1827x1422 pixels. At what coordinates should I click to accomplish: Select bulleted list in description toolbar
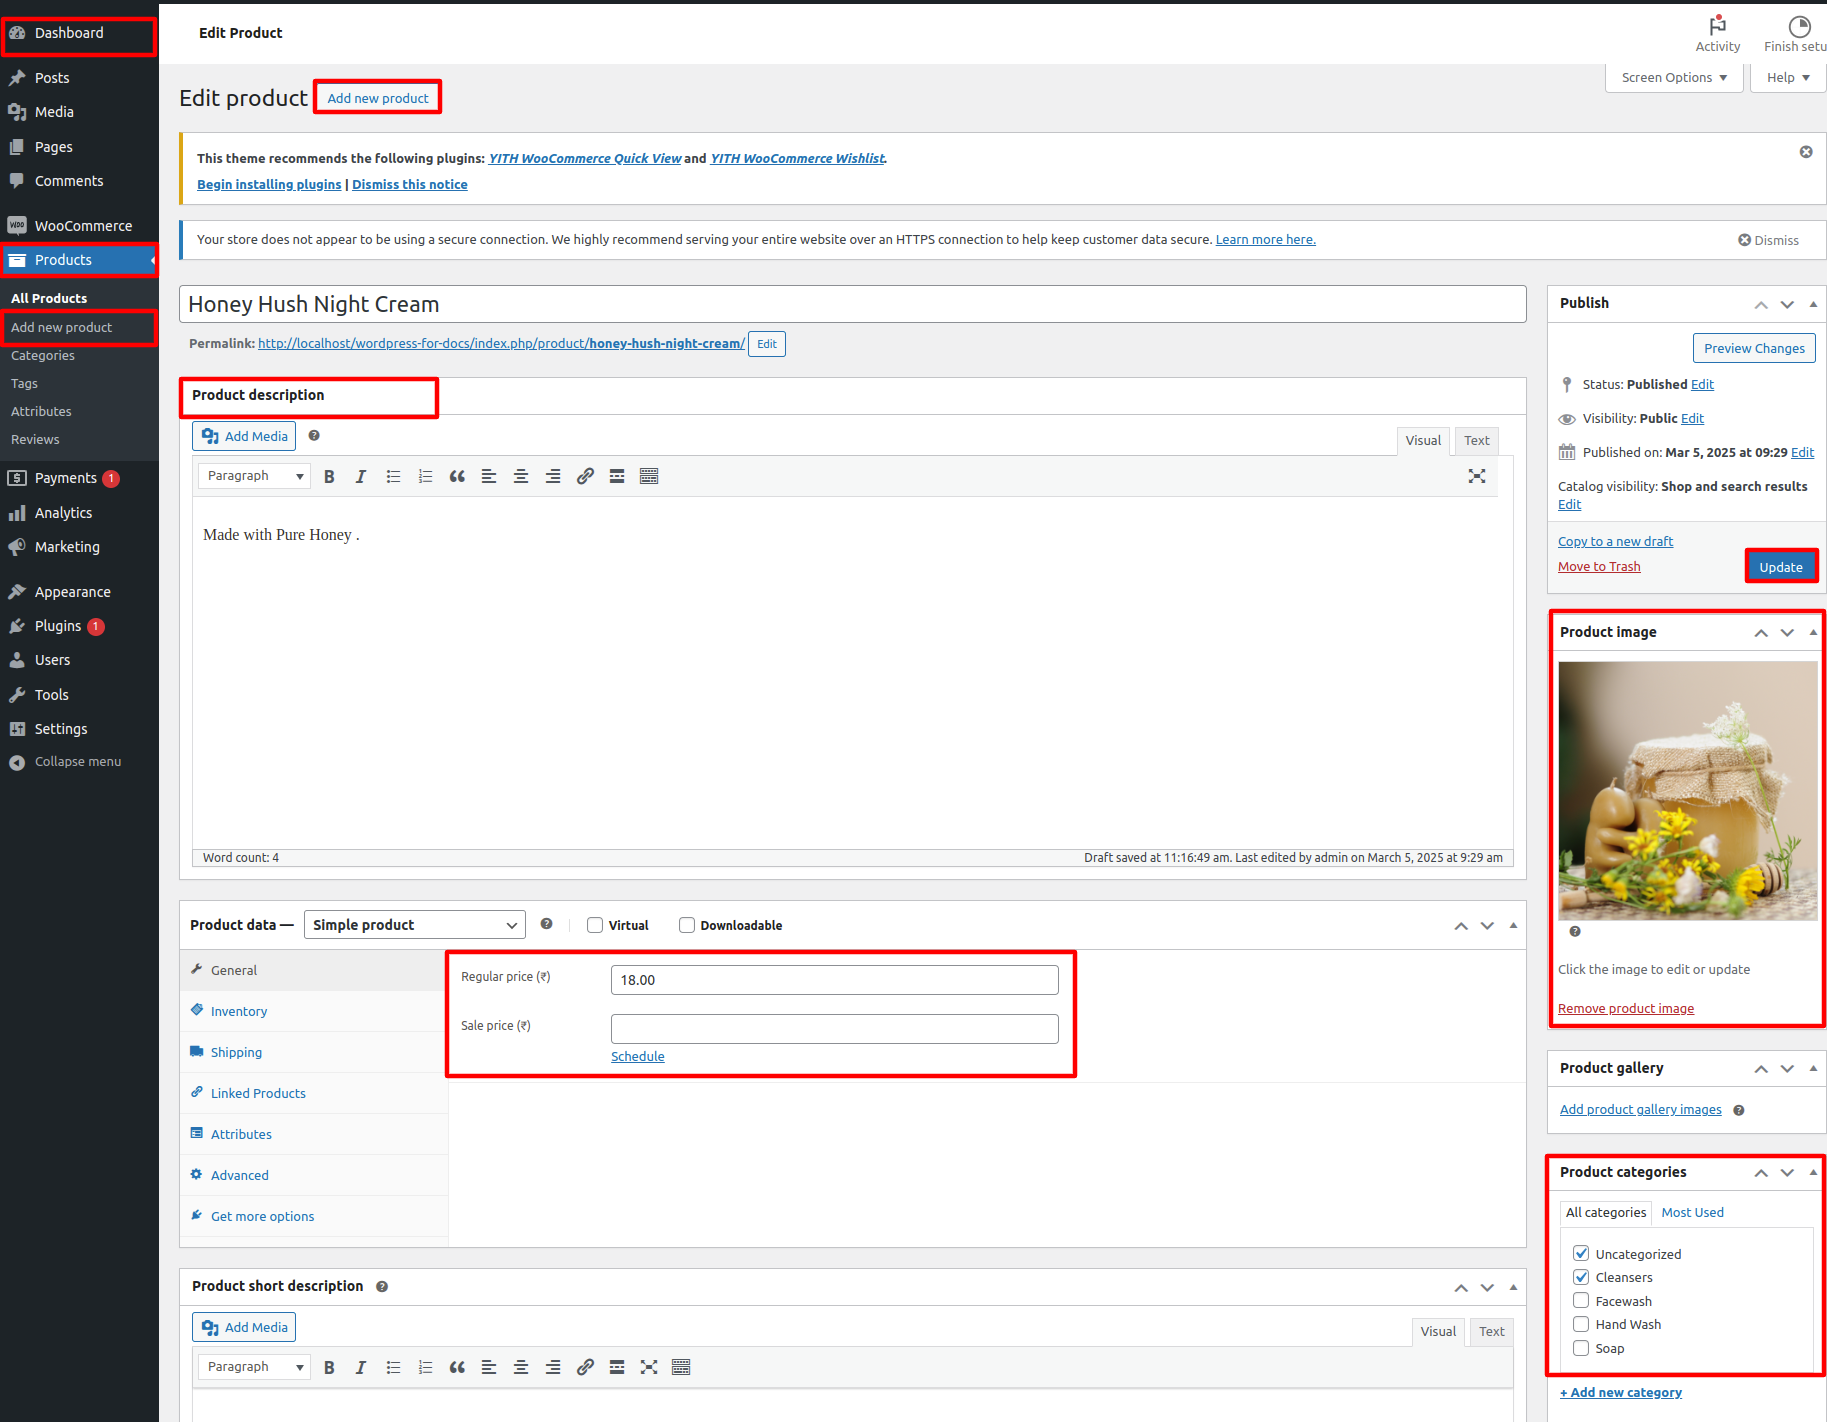393,477
